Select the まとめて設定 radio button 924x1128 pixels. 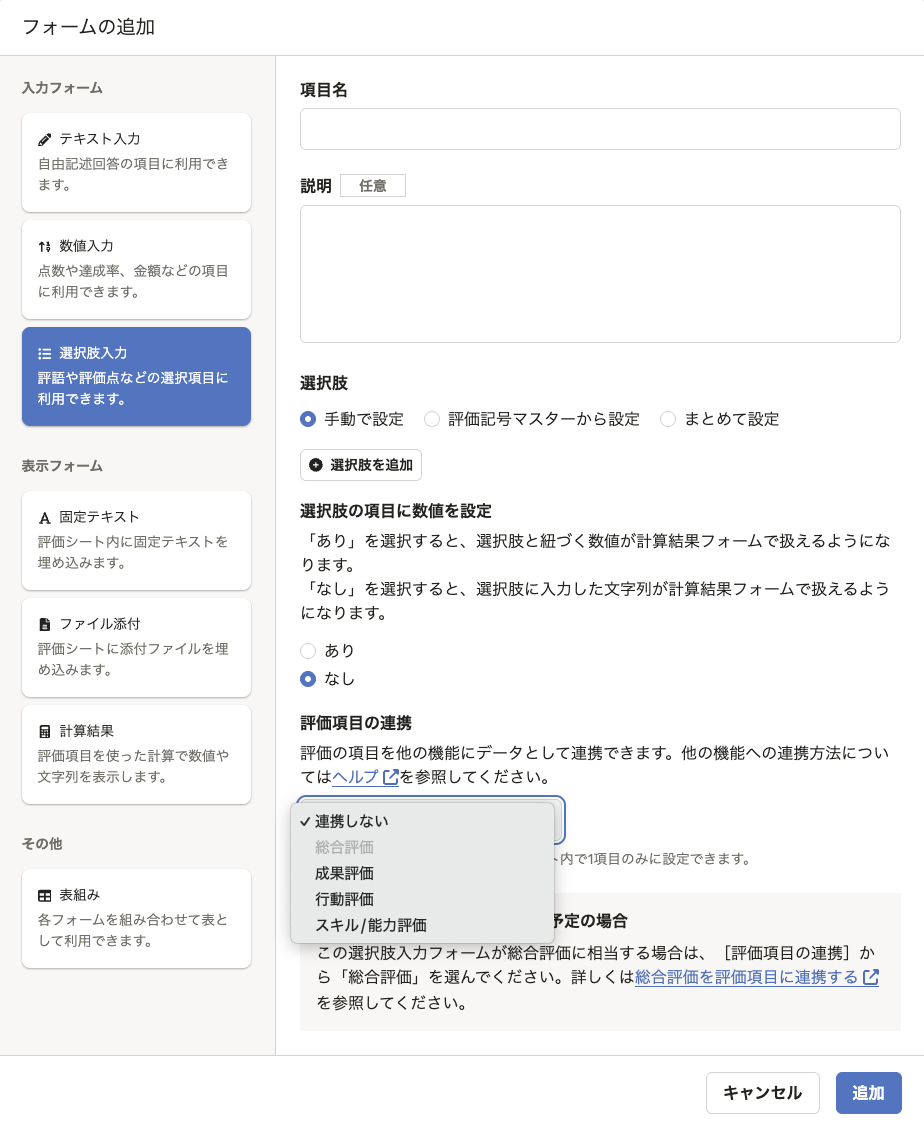coord(668,419)
